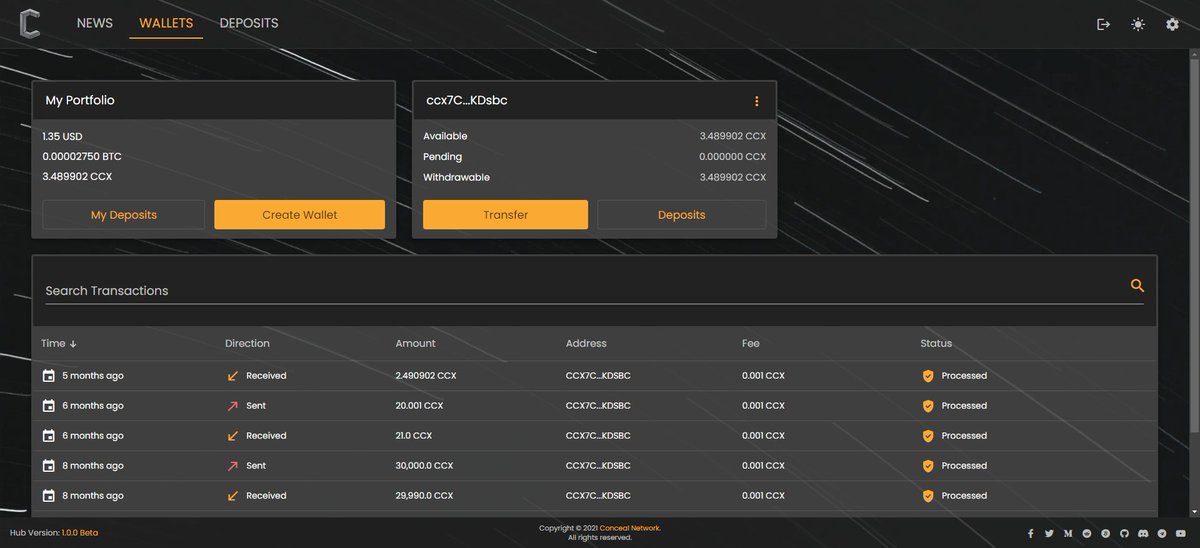Click the Transfer button
Screen dimensions: 1200x548
pyautogui.click(x=505, y=215)
